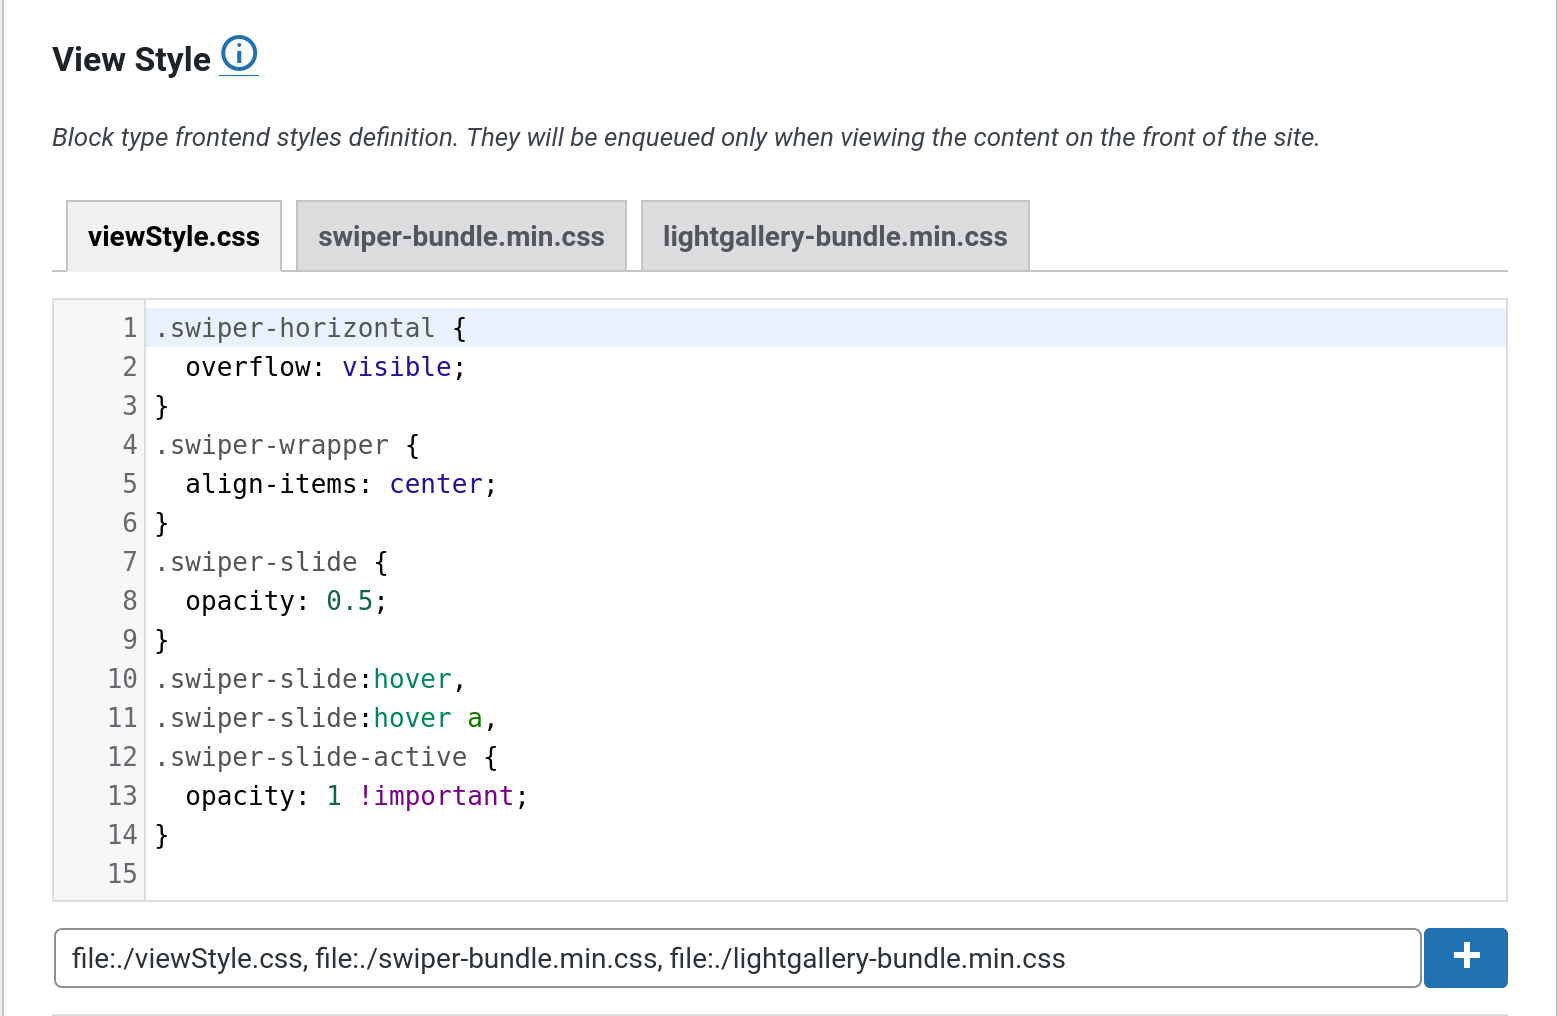This screenshot has height=1016, width=1558.
Task: Click the 'align-items: center;' declaration
Action: [x=341, y=484]
